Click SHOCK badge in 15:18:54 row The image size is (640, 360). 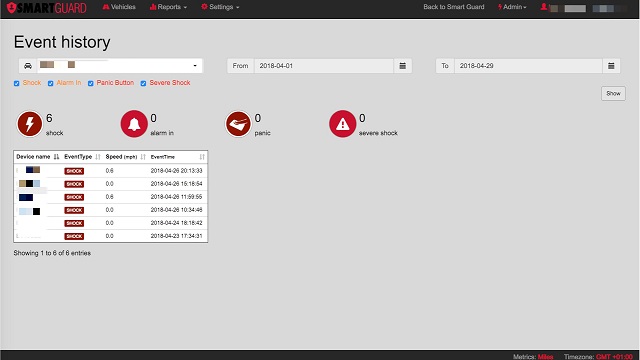(74, 184)
